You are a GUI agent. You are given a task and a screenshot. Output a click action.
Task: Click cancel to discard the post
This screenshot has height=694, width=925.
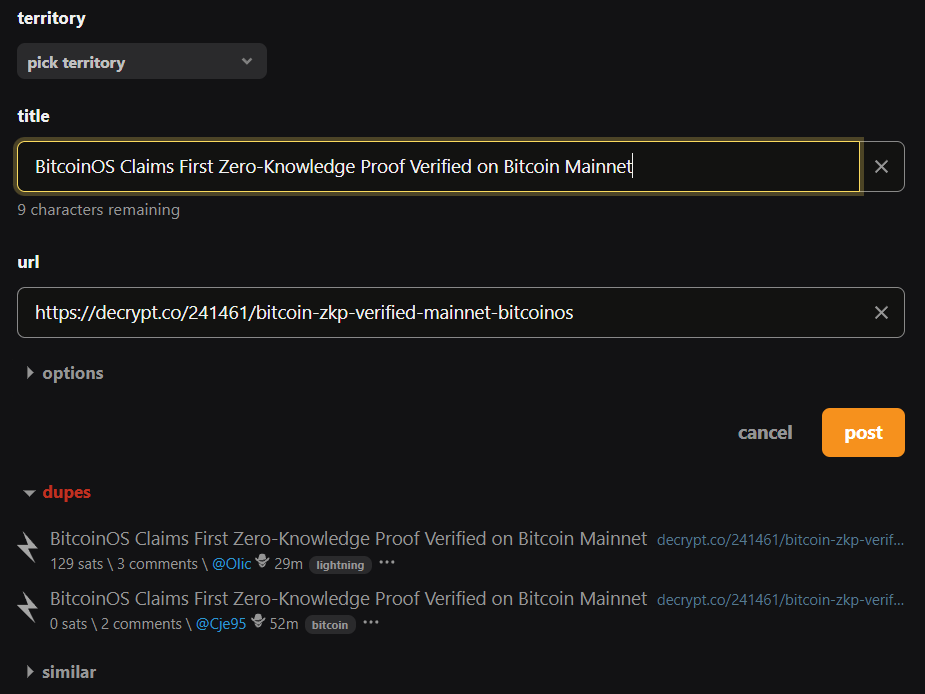(x=765, y=432)
